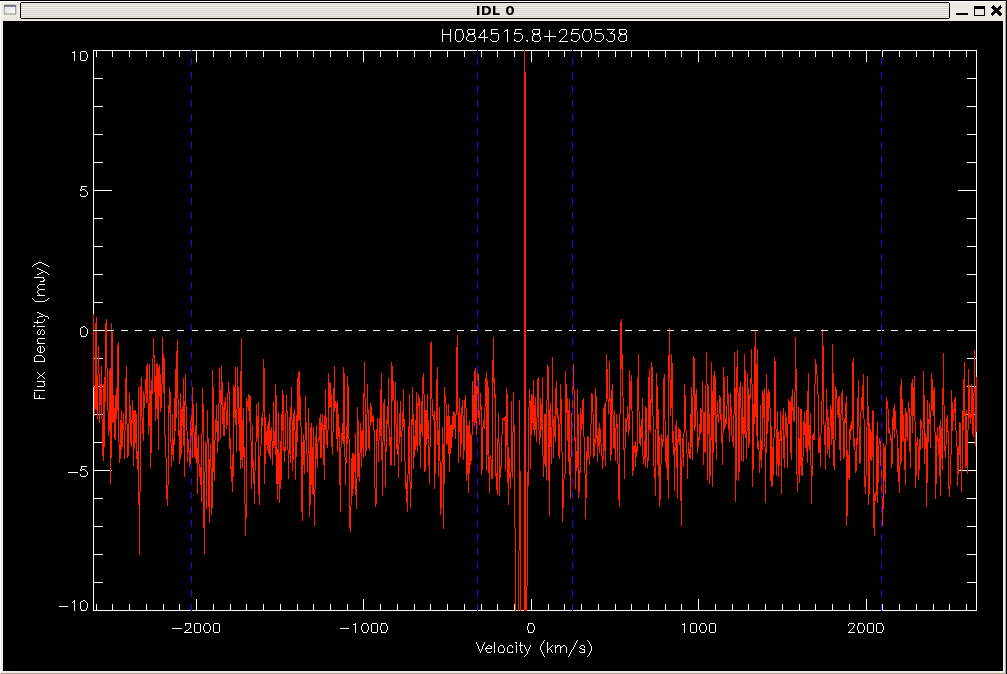1007x674 pixels.
Task: Open the window menu icon beside the title bar
Action: pos(10,10)
